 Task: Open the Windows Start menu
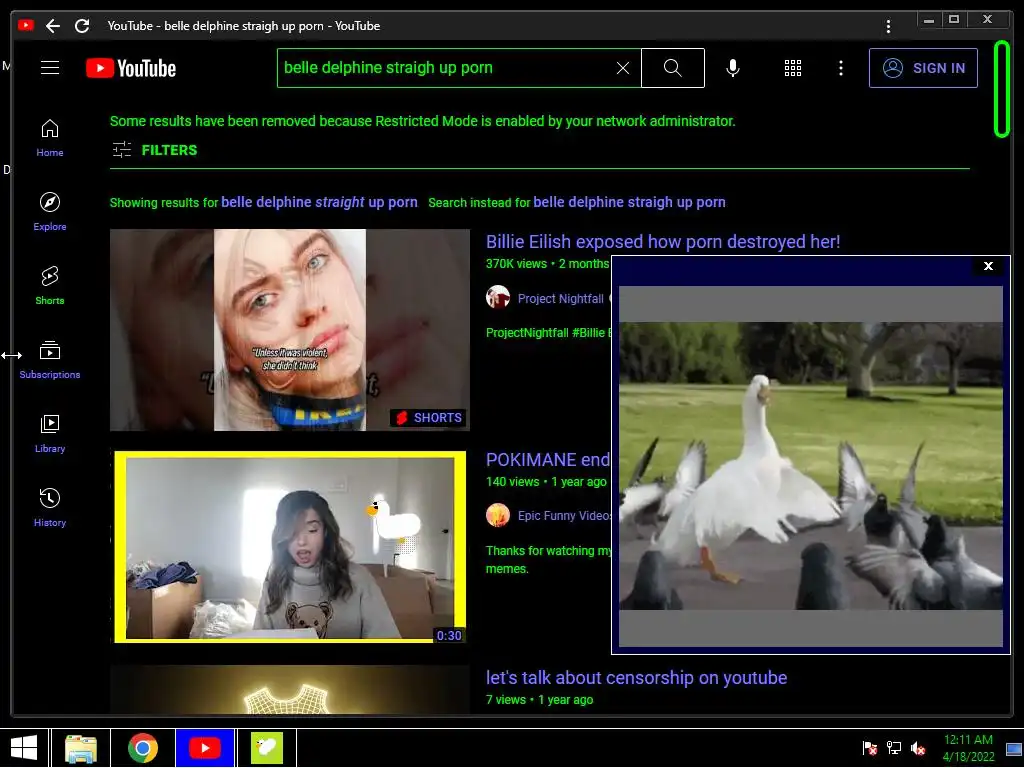click(x=24, y=748)
